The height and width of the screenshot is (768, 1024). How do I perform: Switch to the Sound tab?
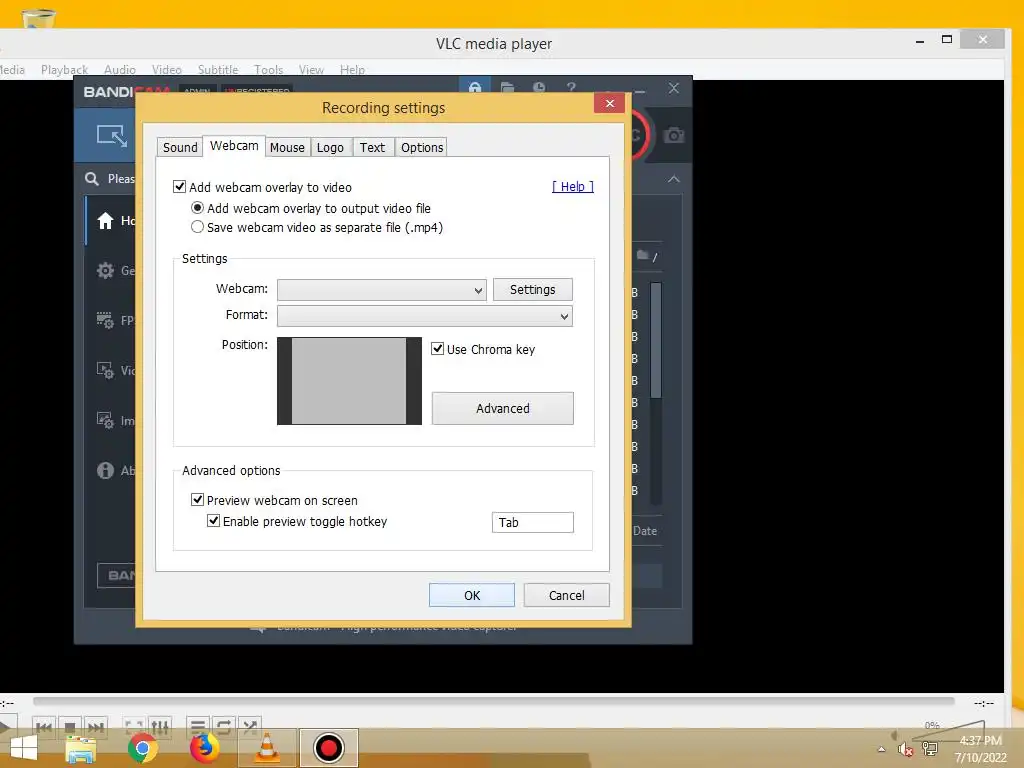180,148
